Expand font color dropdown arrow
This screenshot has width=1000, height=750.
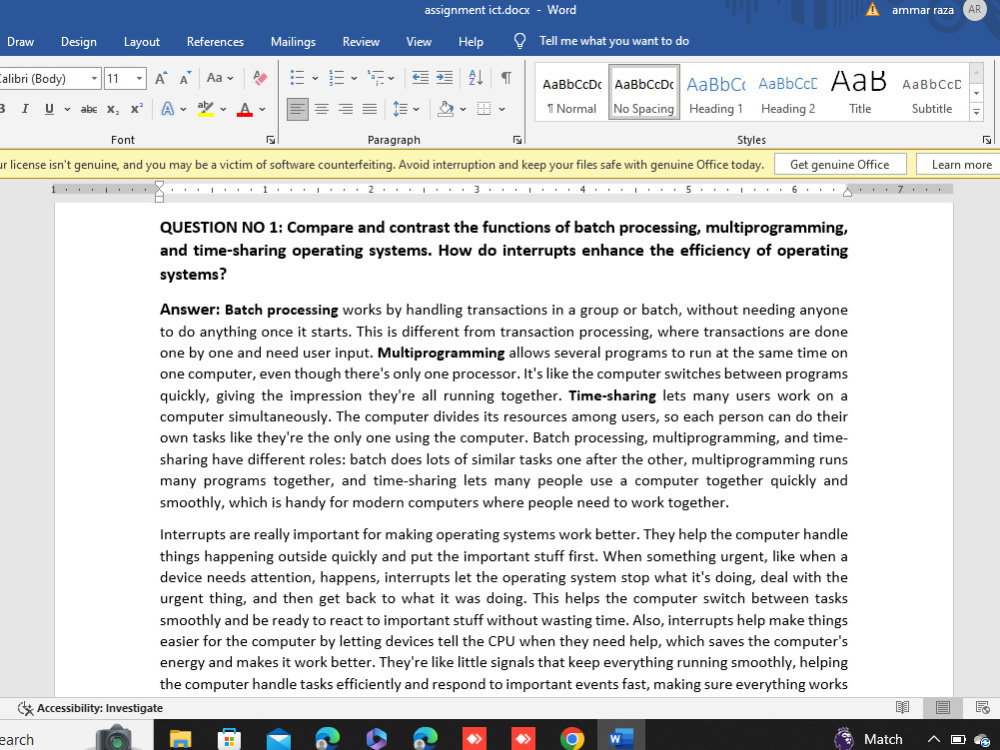262,109
